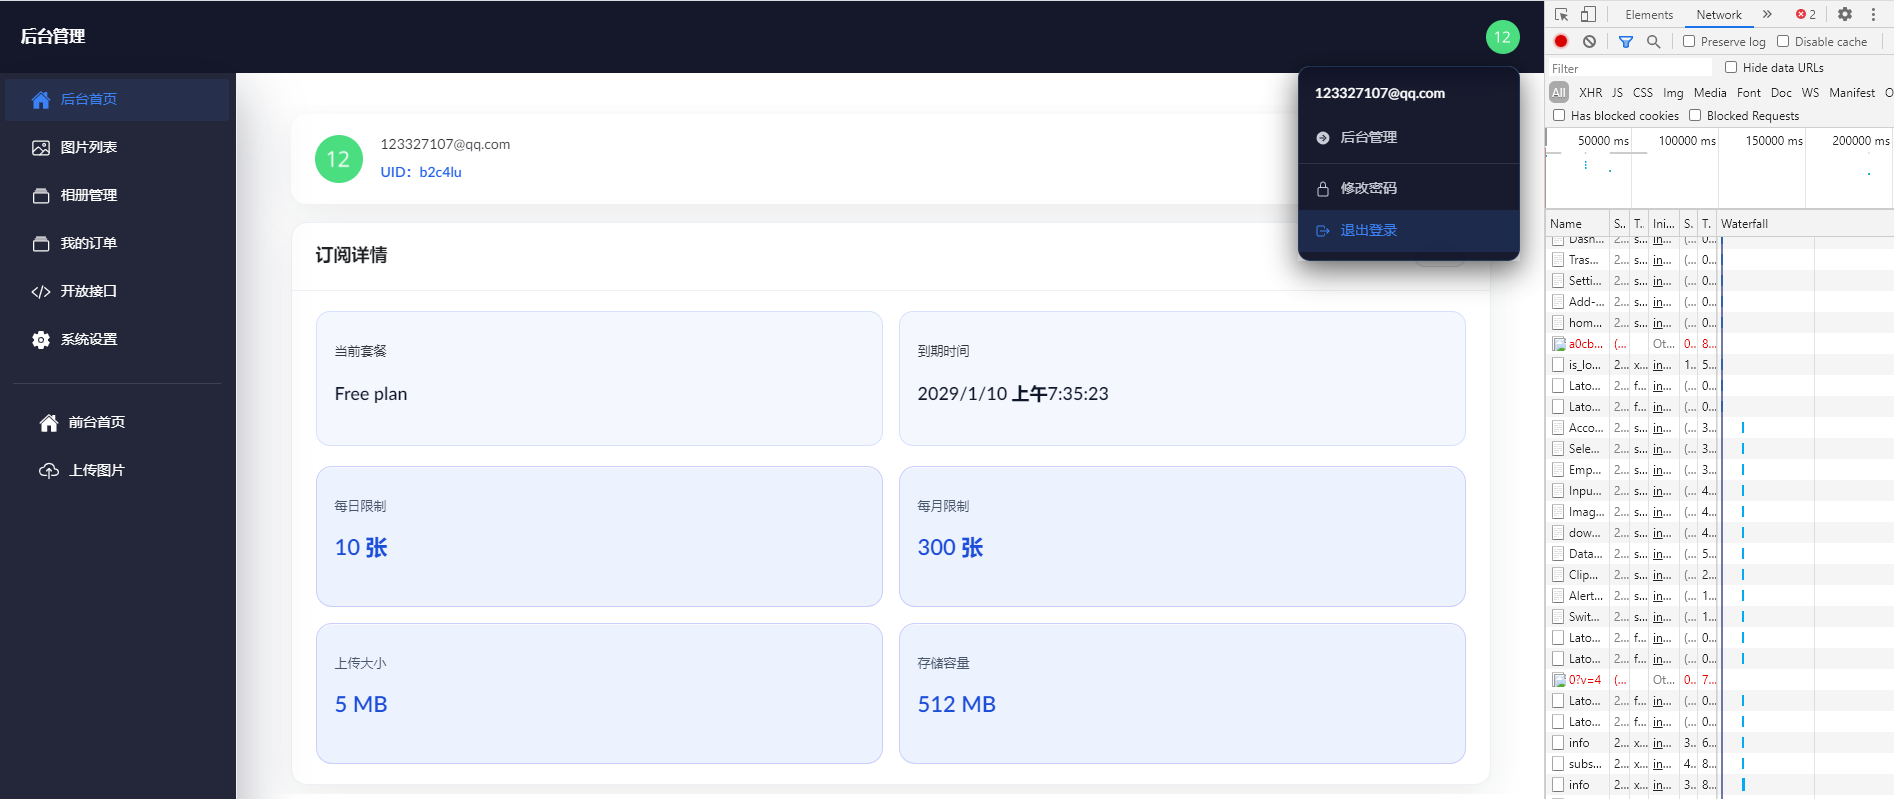Tick Hide data URLs checkbox
The width and height of the screenshot is (1894, 799).
pyautogui.click(x=1731, y=67)
